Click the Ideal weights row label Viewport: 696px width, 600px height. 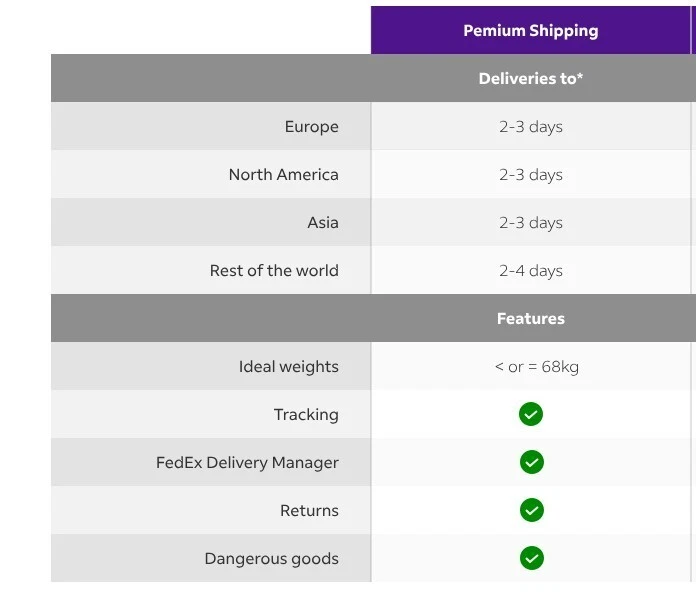(288, 366)
